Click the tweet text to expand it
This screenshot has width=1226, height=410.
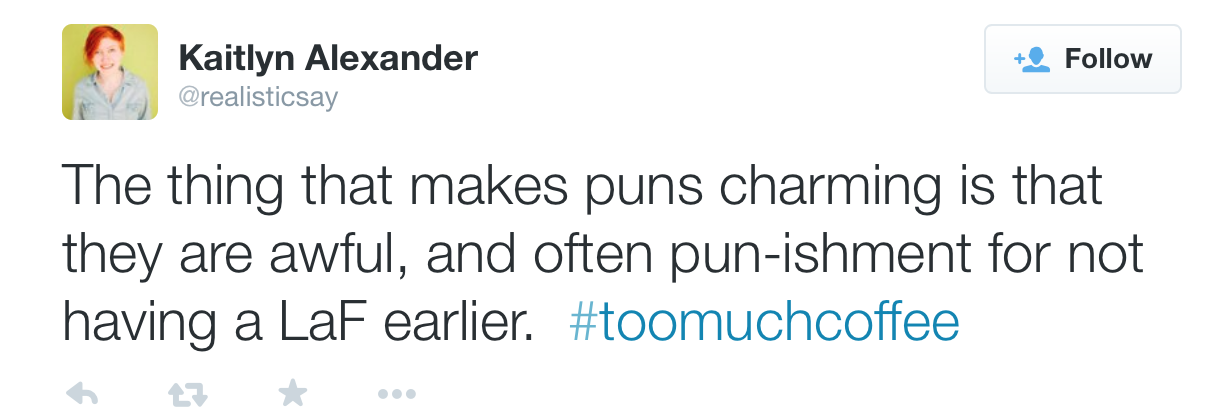(x=603, y=254)
